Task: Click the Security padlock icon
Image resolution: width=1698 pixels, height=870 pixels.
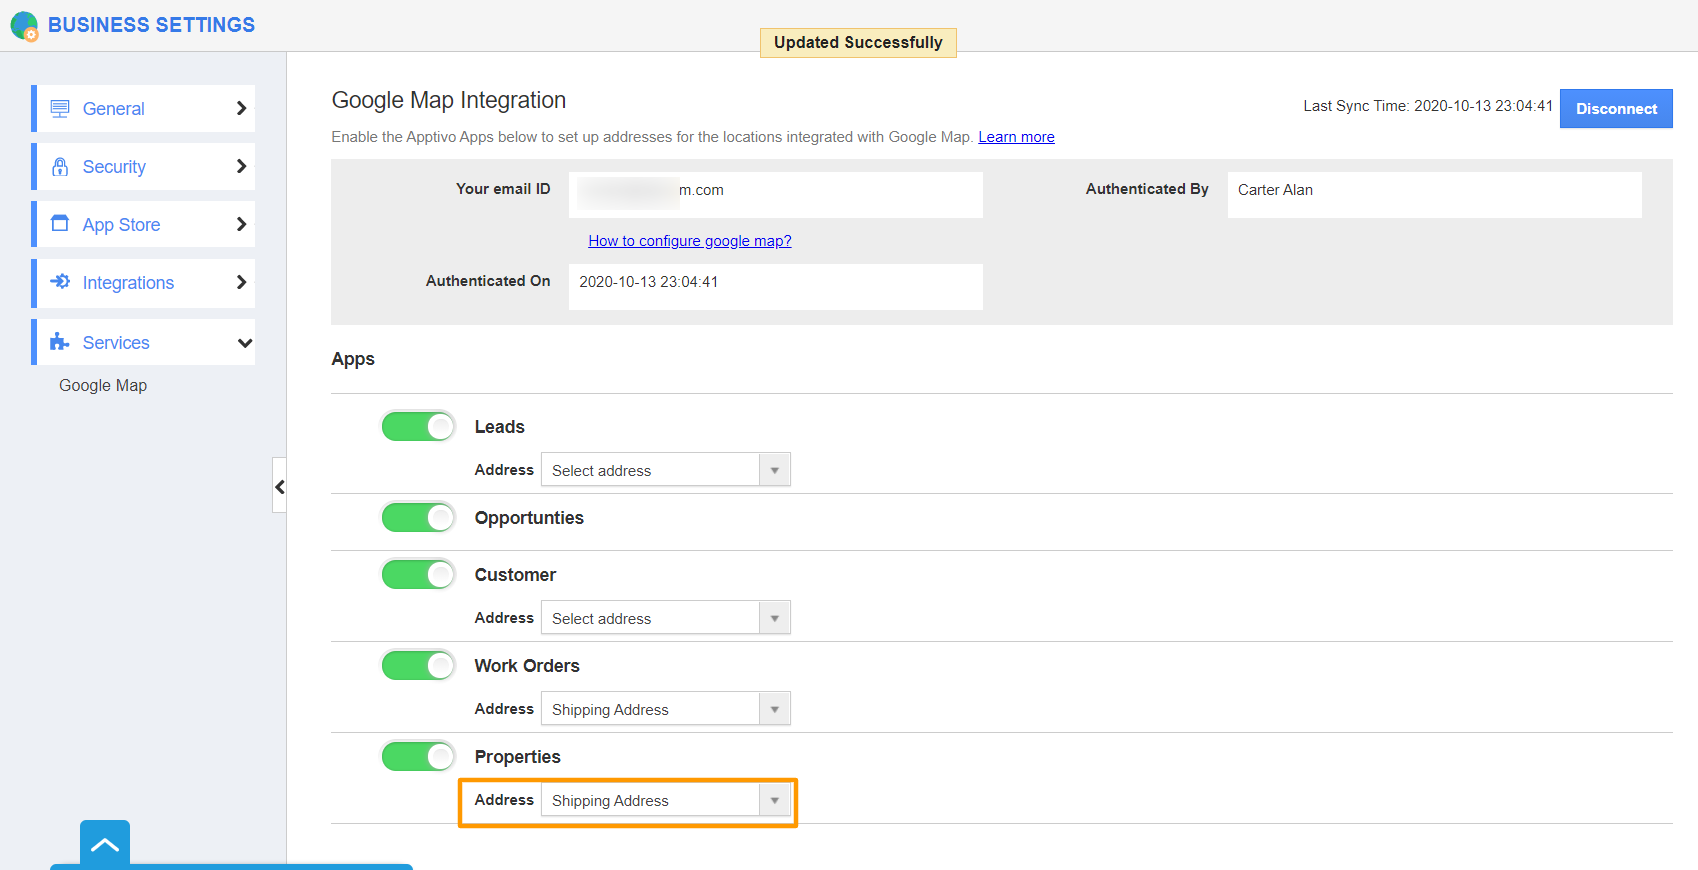Action: point(60,166)
